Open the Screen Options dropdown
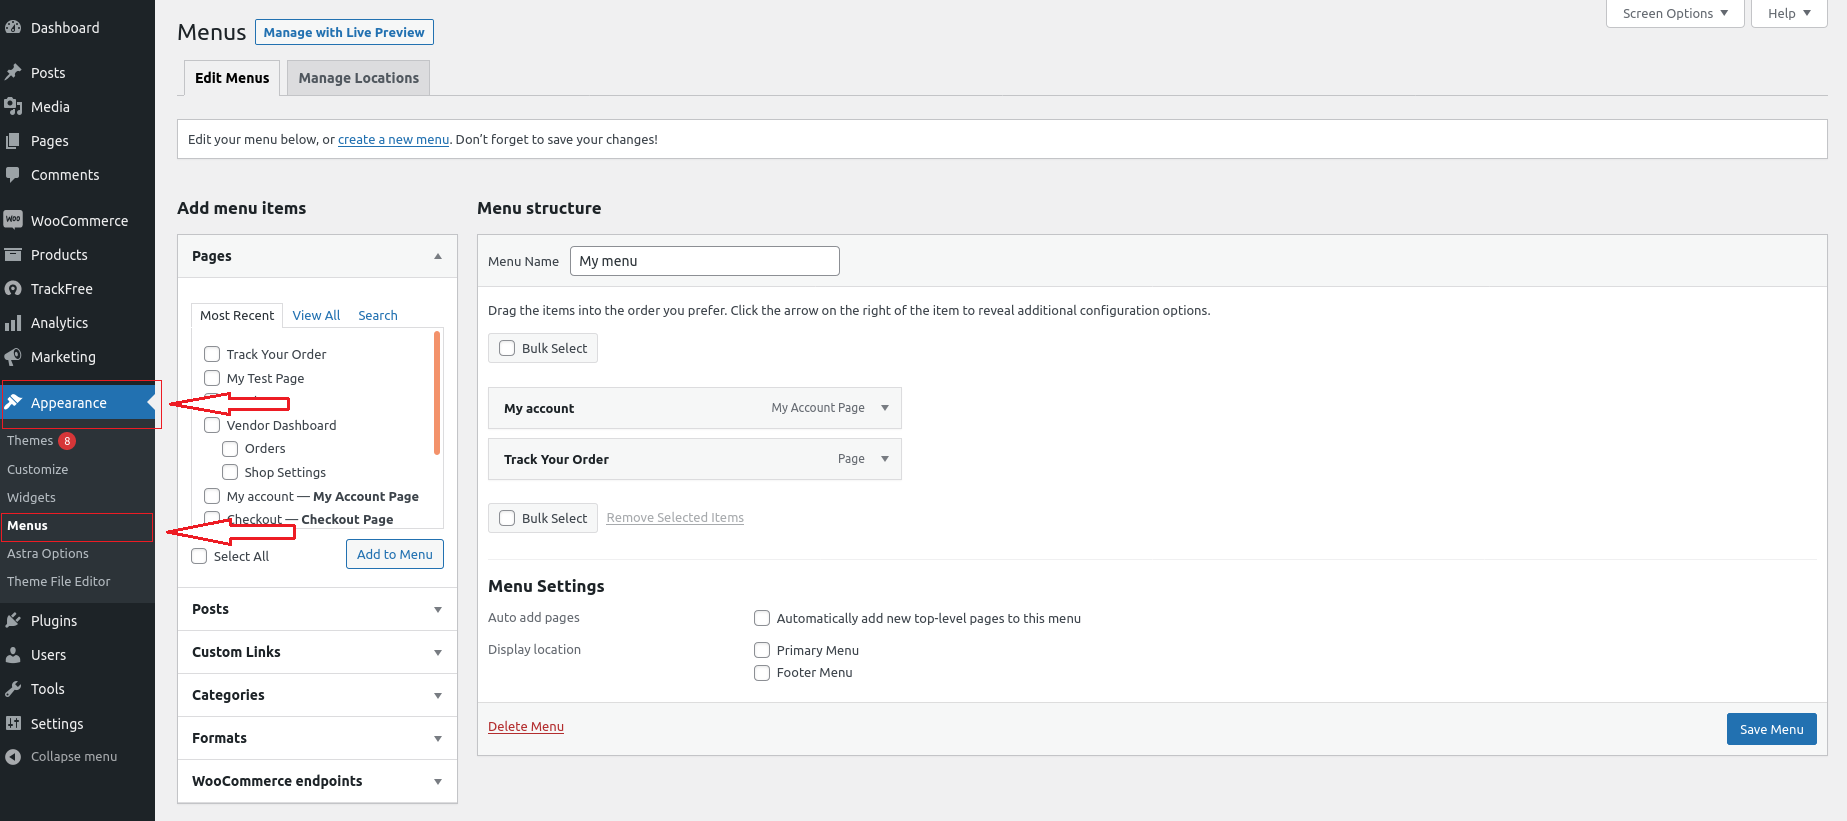This screenshot has width=1847, height=821. coord(1675,13)
